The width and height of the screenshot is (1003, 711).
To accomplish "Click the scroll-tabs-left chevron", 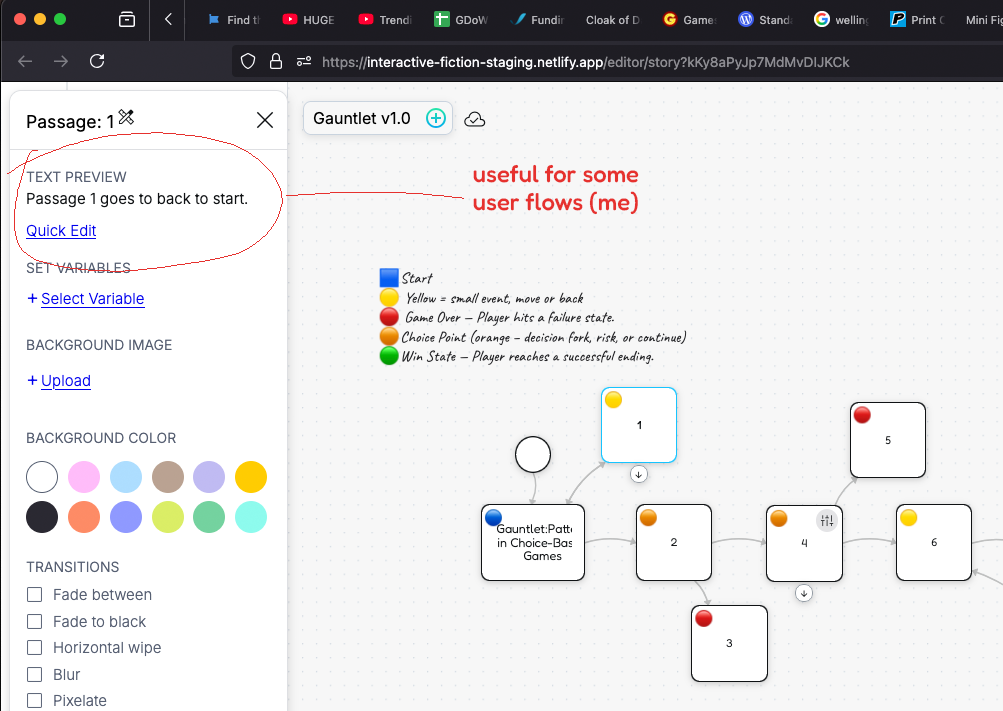I will click(168, 19).
